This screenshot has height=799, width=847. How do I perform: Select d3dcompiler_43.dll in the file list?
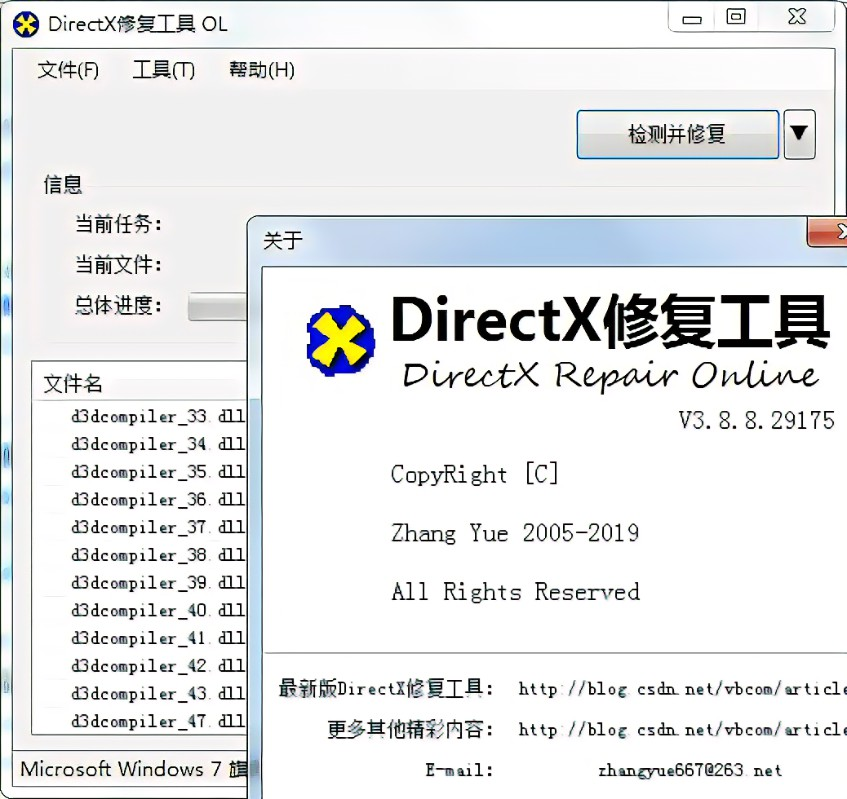click(158, 693)
